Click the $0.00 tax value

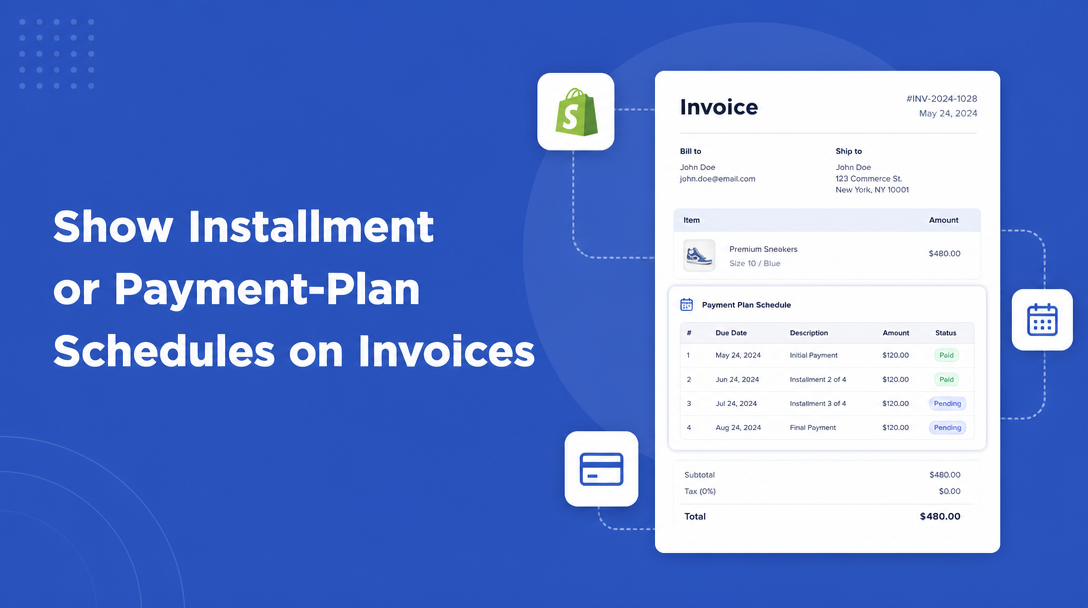950,491
